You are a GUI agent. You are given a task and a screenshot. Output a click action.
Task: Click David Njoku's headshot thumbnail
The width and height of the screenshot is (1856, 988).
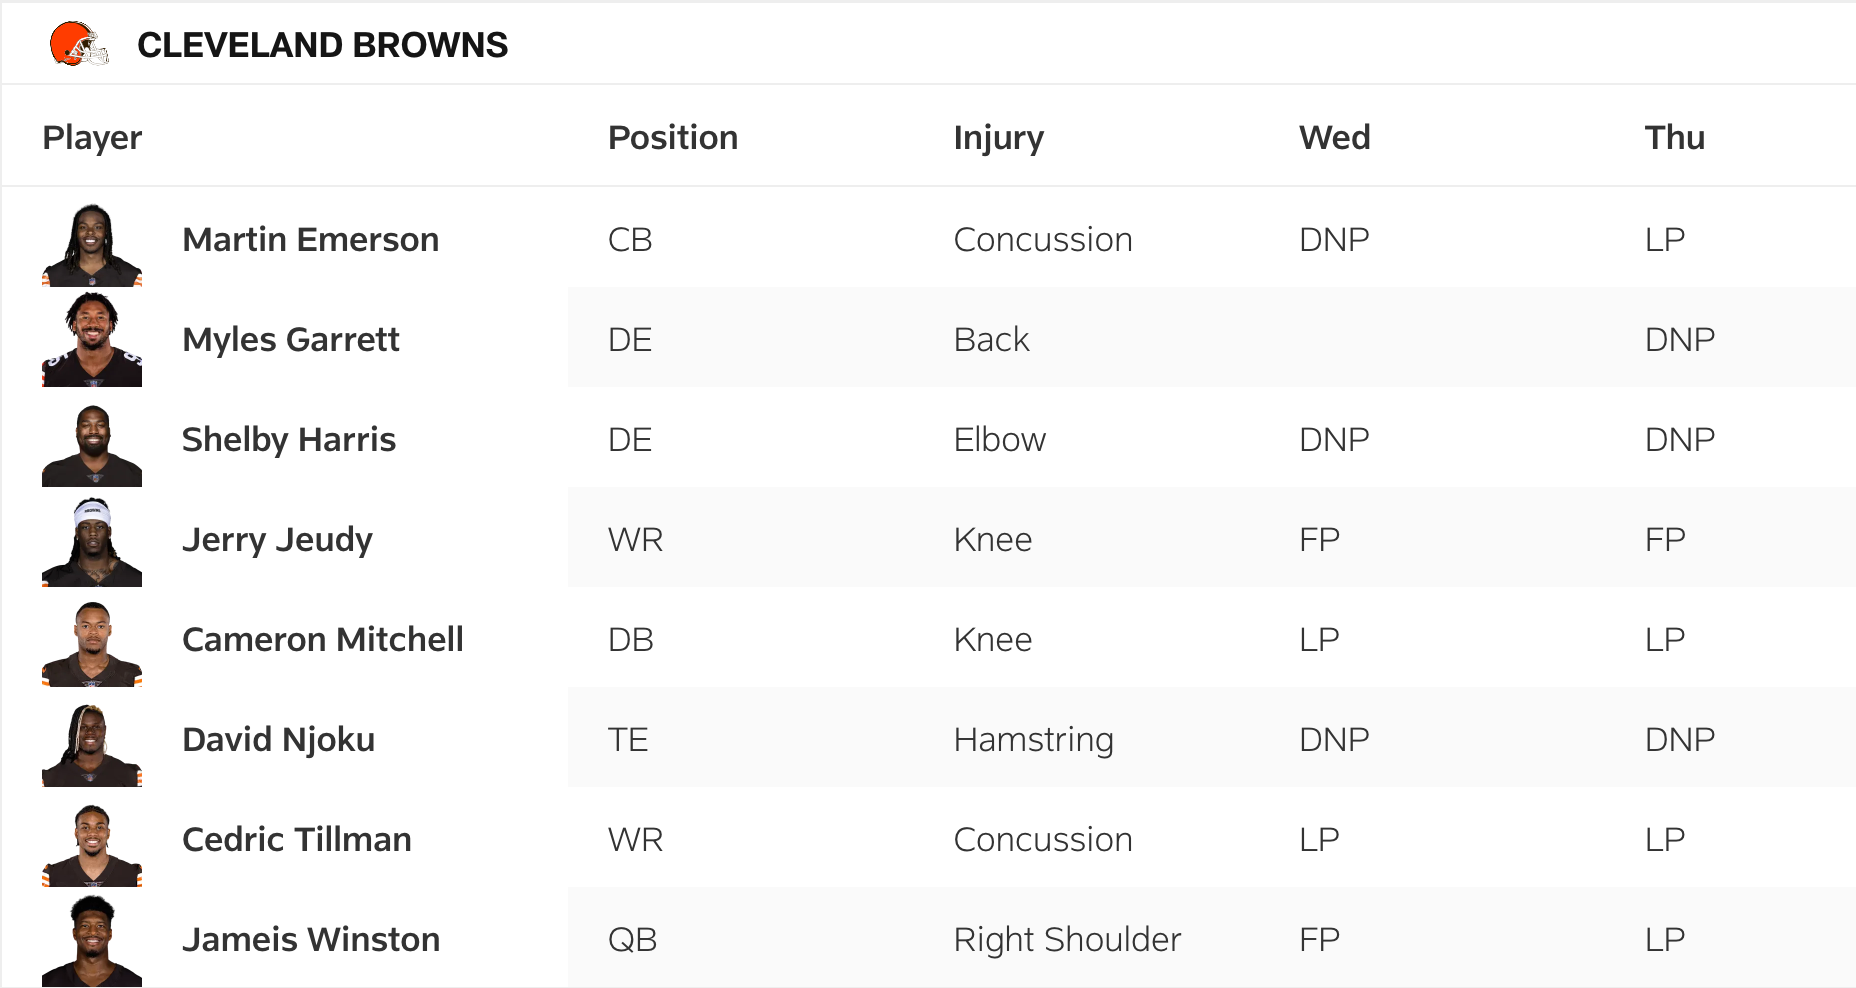click(92, 744)
